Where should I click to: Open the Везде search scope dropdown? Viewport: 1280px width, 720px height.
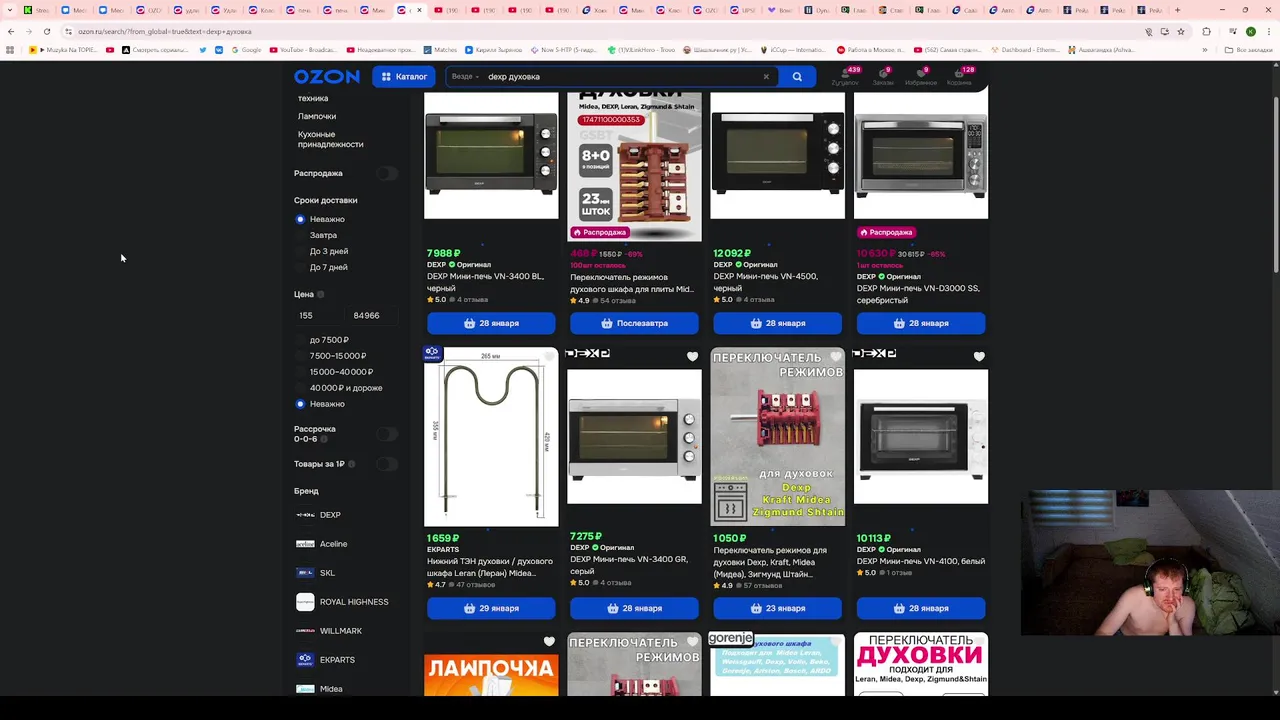pos(465,77)
